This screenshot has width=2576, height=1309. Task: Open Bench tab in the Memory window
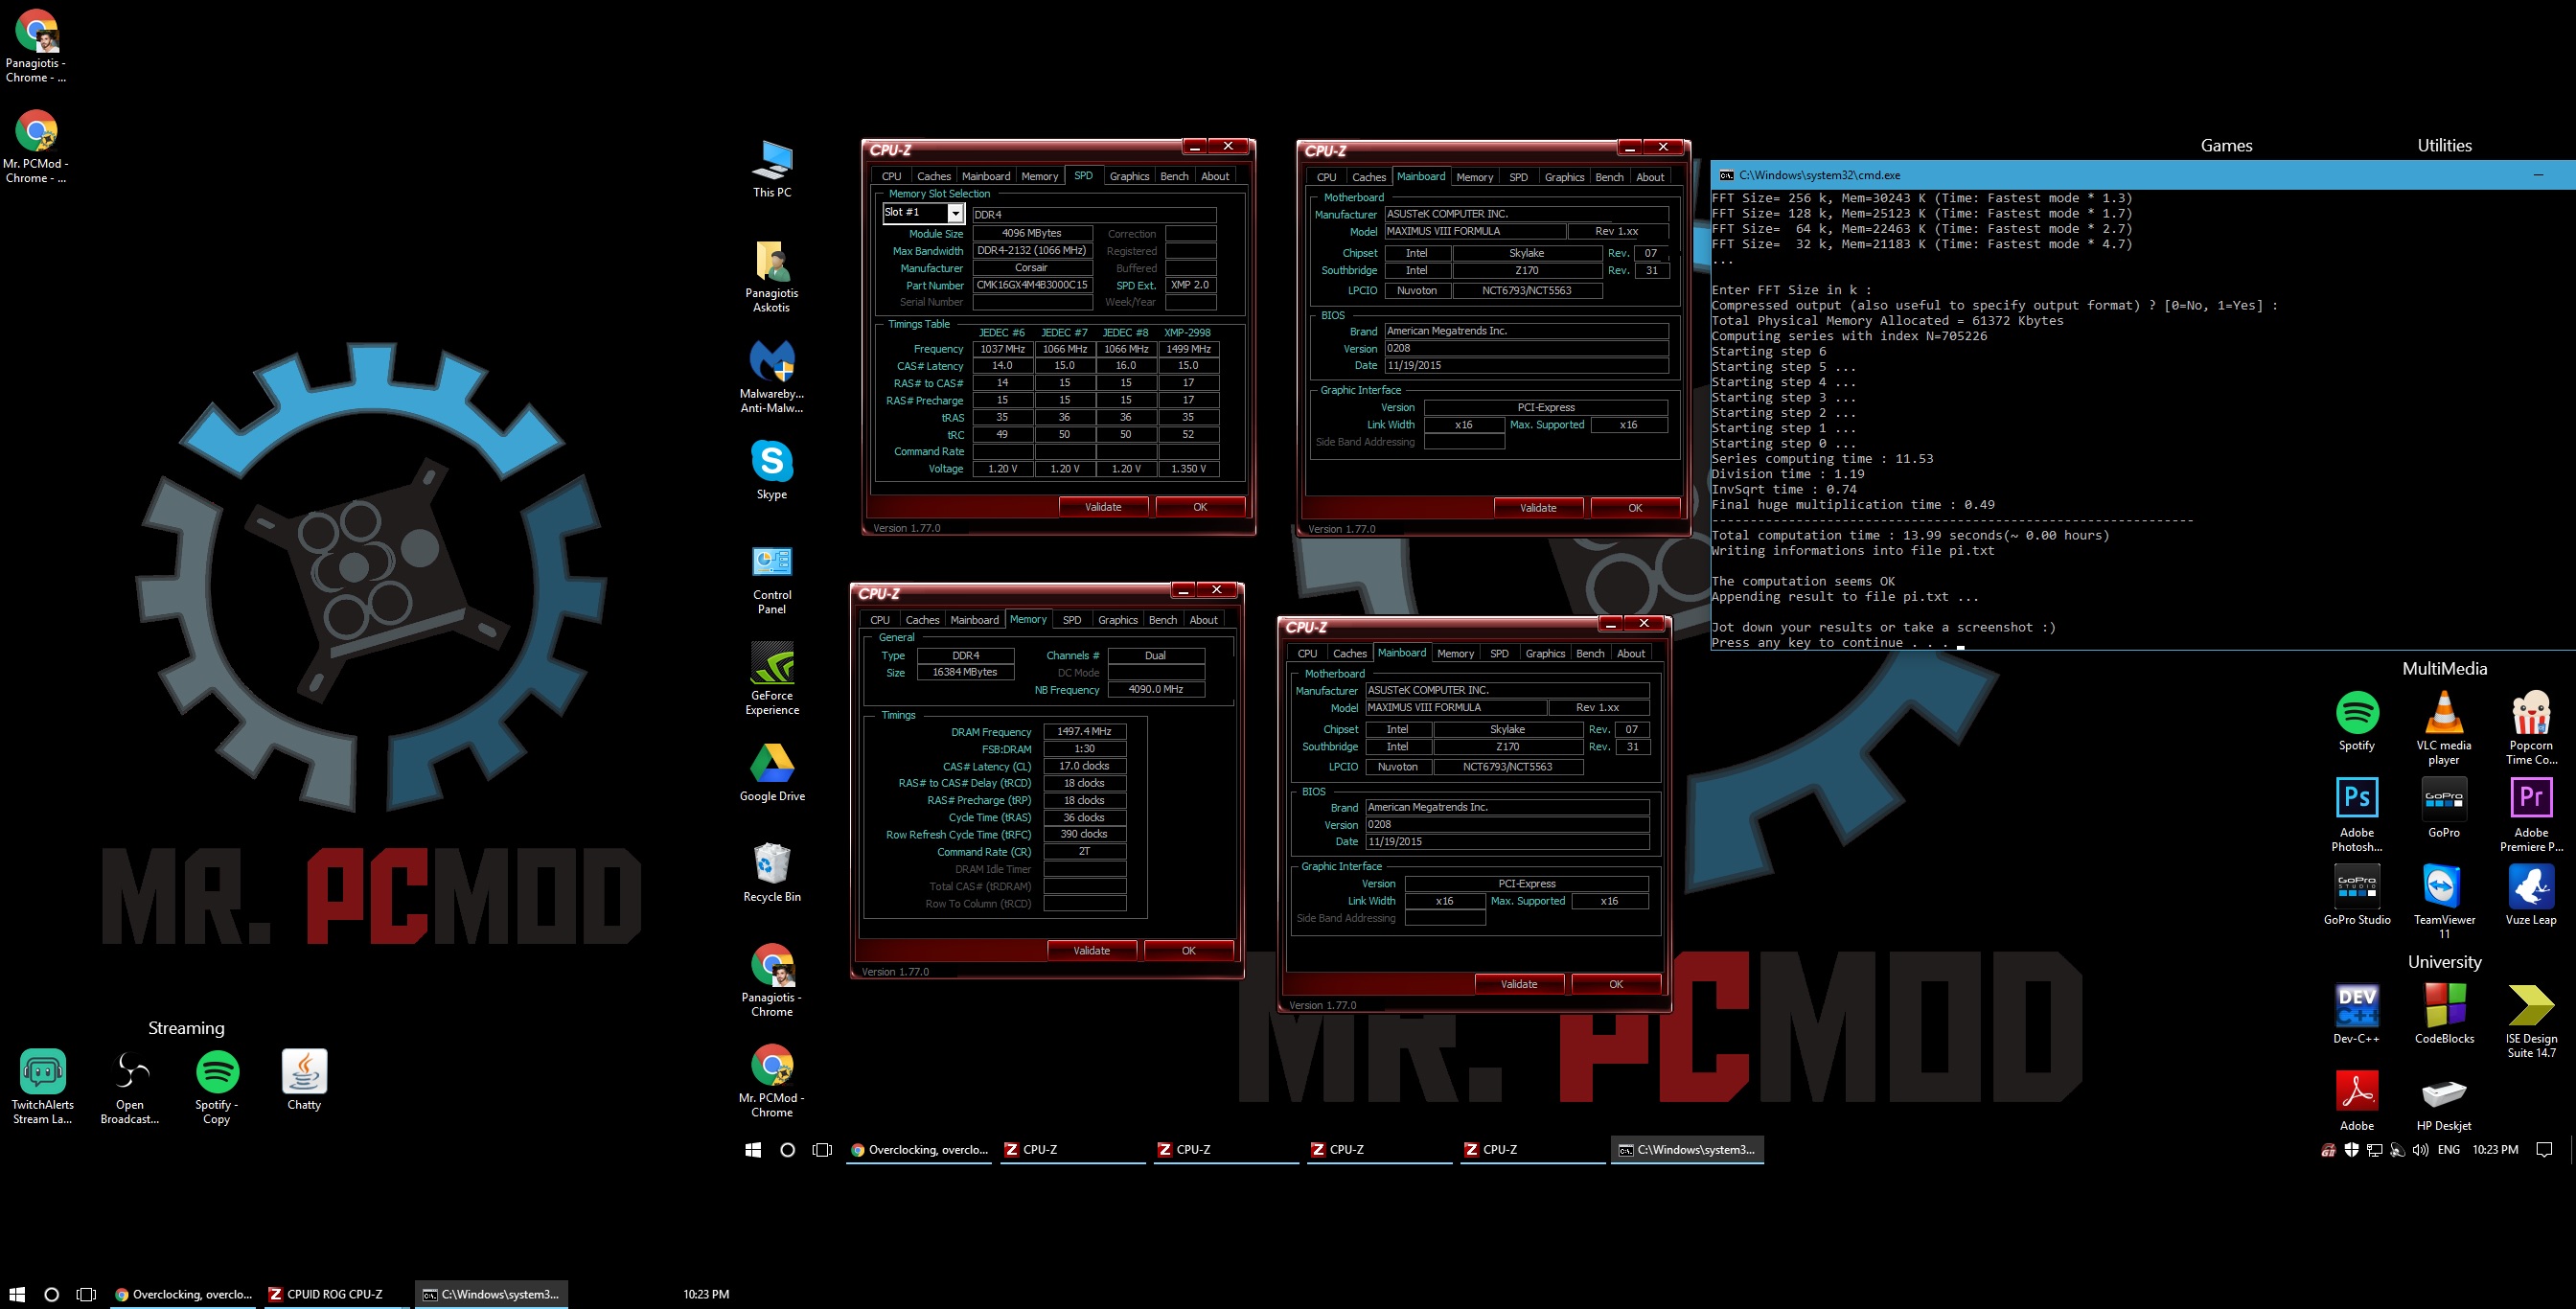tap(1162, 620)
